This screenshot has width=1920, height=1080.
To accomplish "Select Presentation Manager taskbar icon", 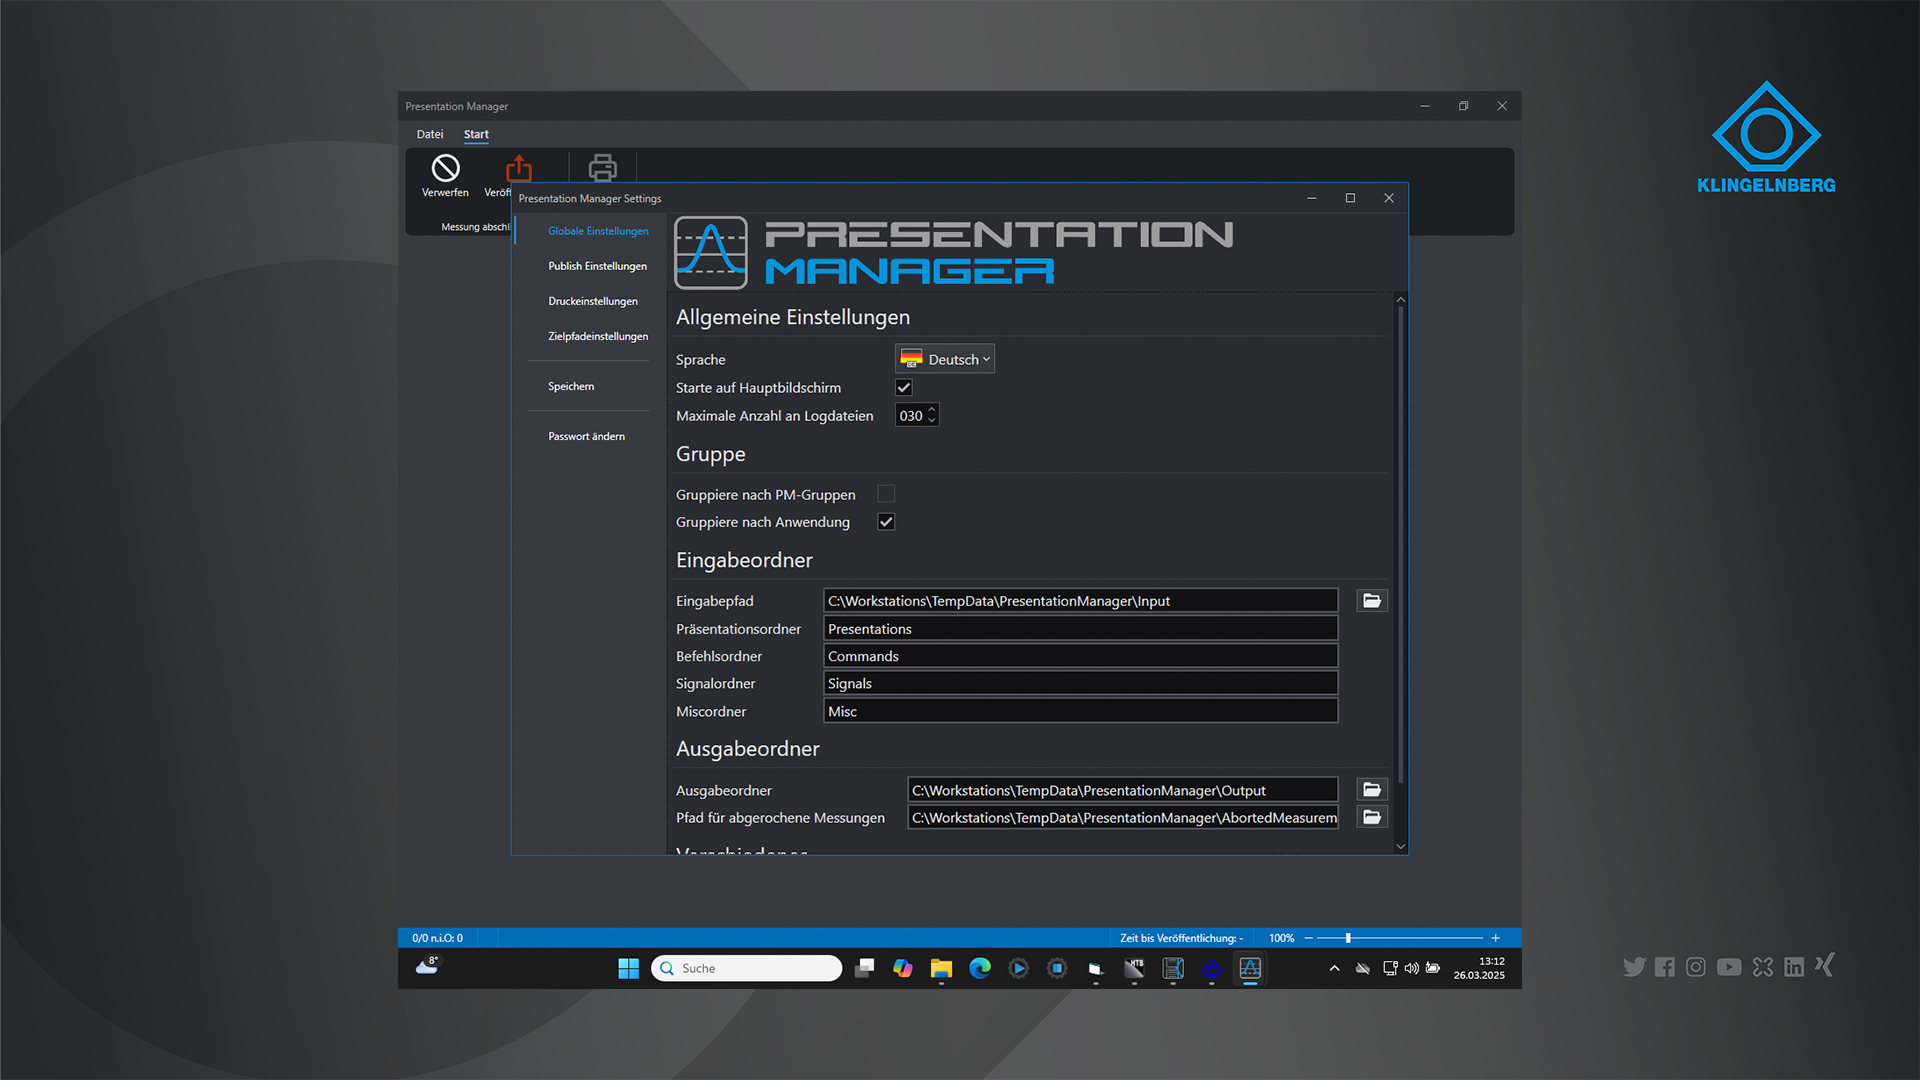I will coord(1250,968).
